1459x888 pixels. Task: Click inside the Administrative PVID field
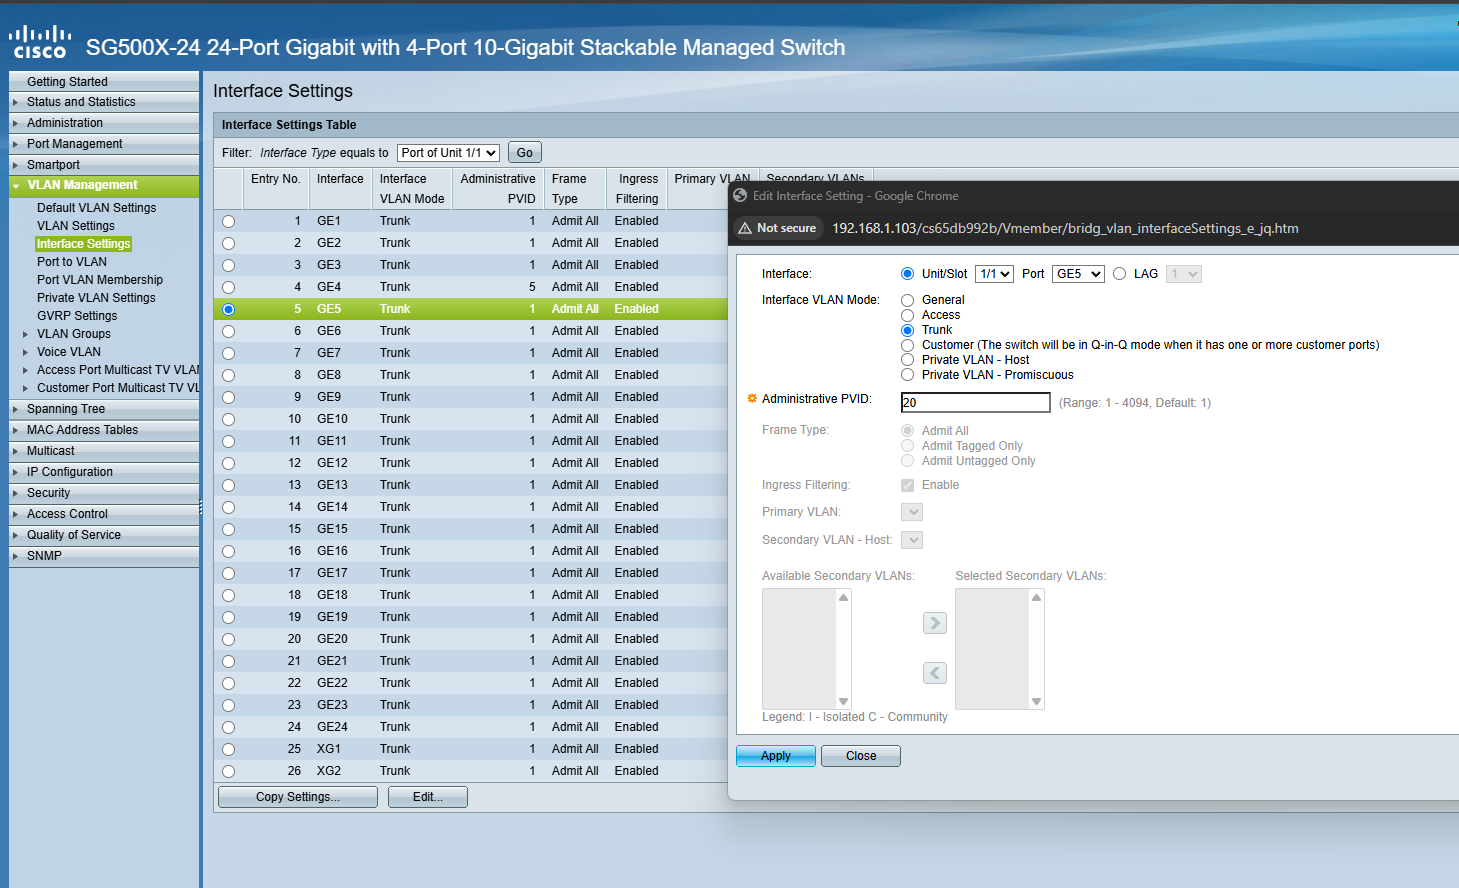(975, 402)
